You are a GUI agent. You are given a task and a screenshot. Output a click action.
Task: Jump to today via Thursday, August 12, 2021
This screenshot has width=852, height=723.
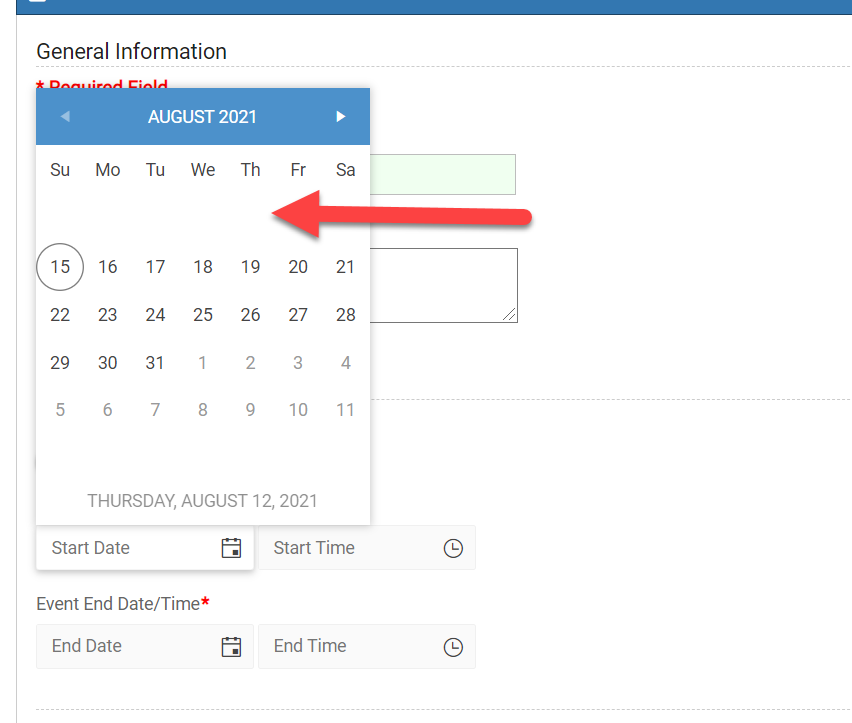202,500
